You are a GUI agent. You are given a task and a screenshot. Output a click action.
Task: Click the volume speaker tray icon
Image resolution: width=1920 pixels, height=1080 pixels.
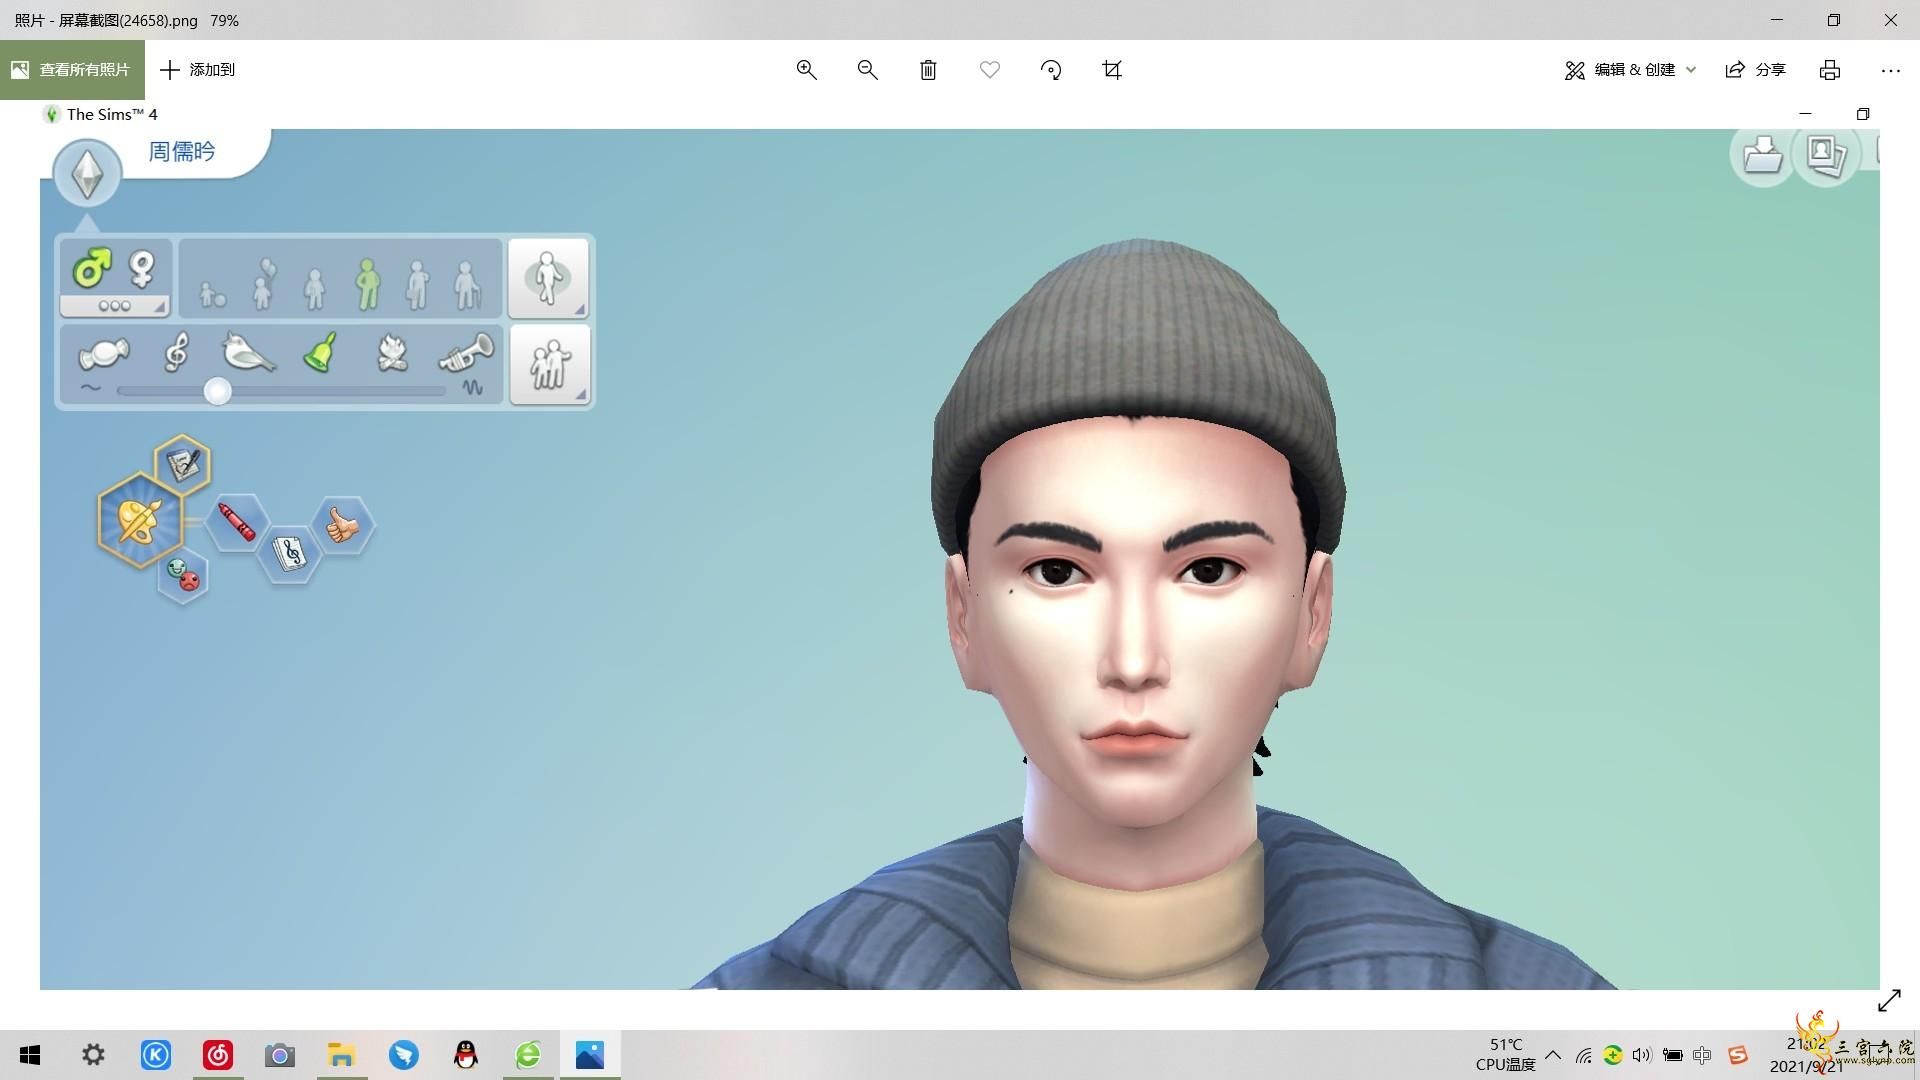pyautogui.click(x=1642, y=1055)
